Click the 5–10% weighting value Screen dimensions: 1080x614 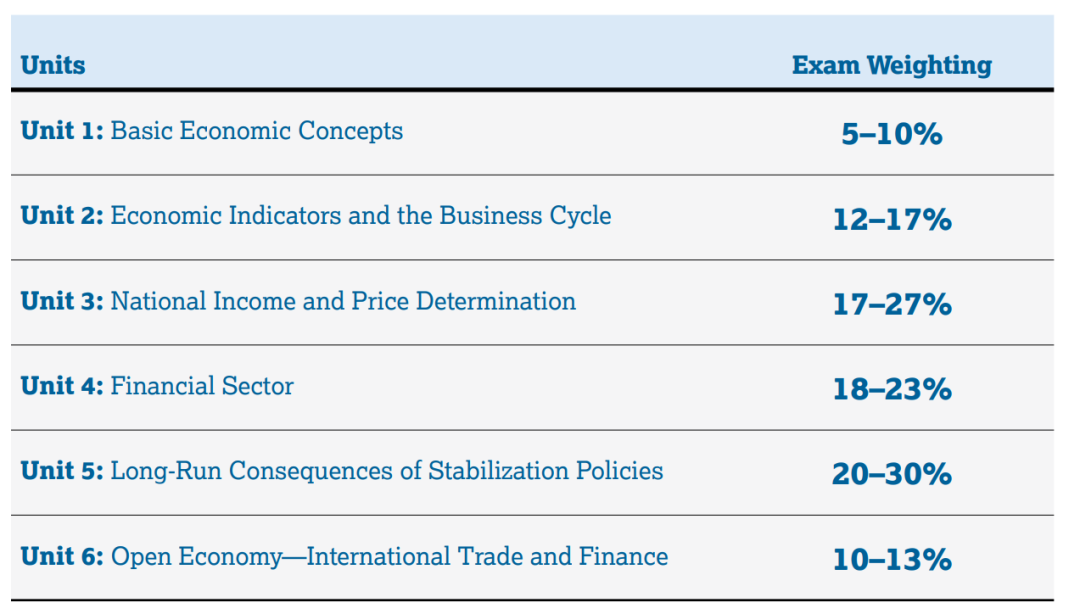pos(892,134)
